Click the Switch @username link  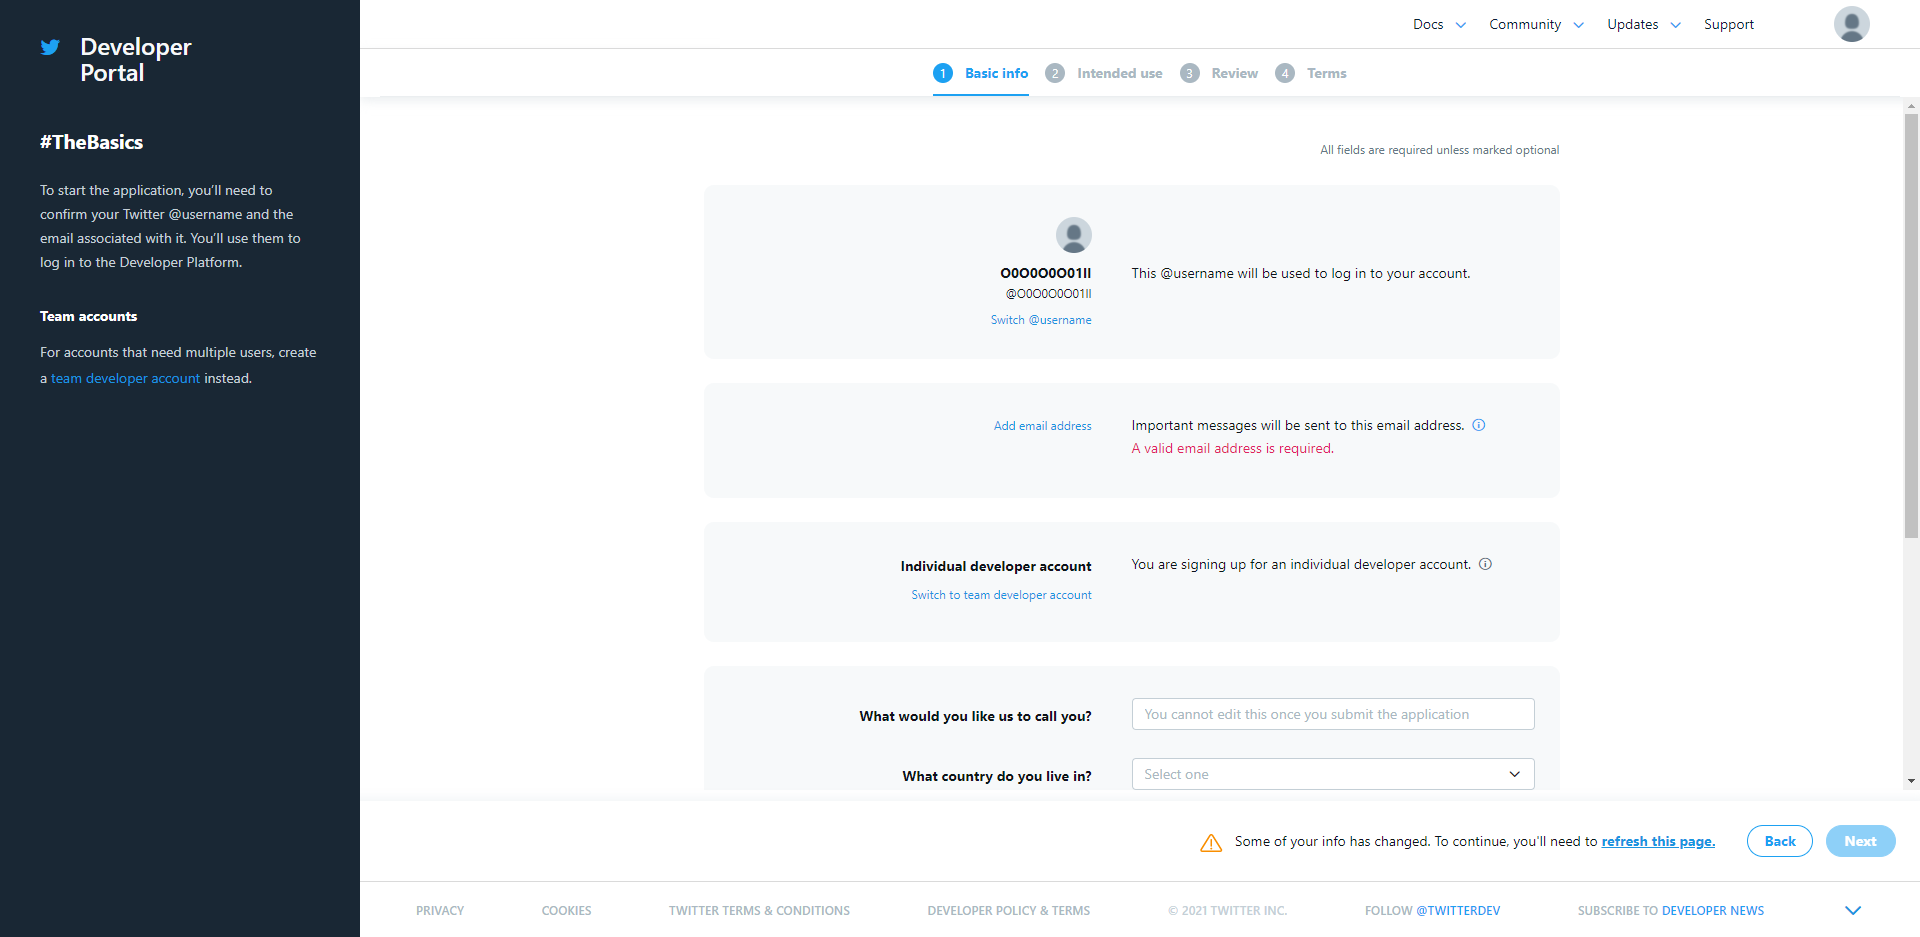point(1041,320)
